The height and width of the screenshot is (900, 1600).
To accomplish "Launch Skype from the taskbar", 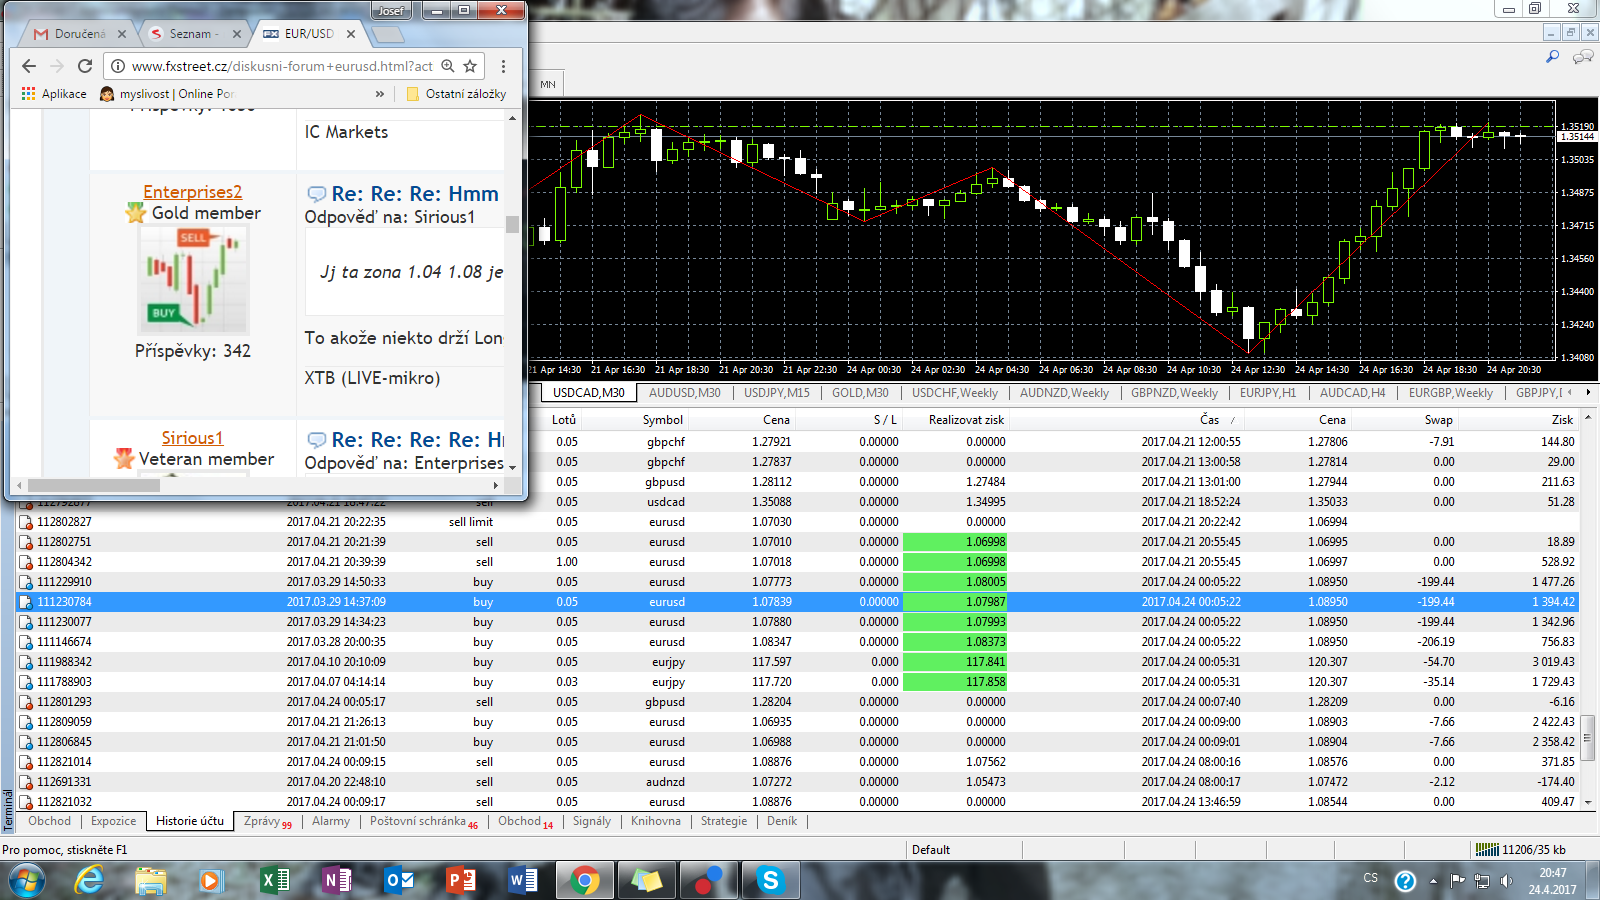I will [x=770, y=880].
